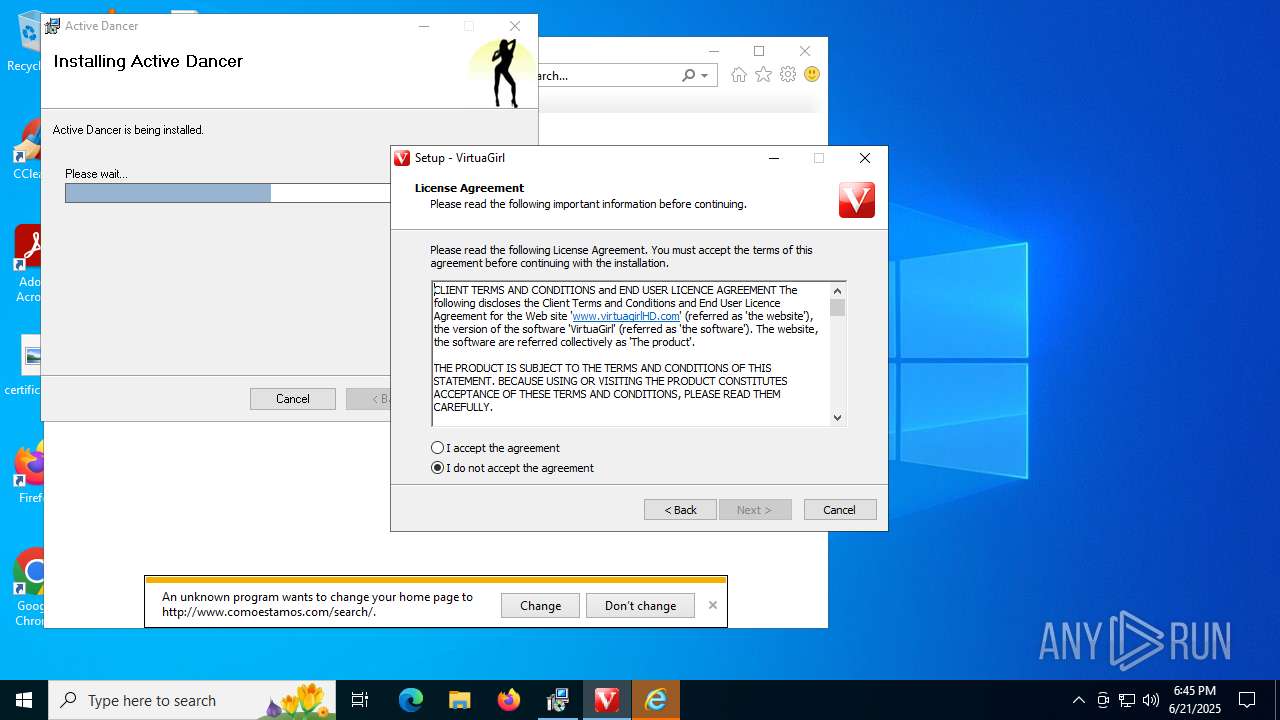Image resolution: width=1280 pixels, height=720 pixels.
Task: Click the license agreement scrollbar thumb
Action: click(x=838, y=307)
